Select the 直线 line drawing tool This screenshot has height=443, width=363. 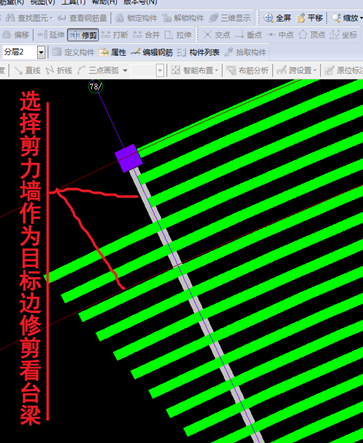point(27,70)
